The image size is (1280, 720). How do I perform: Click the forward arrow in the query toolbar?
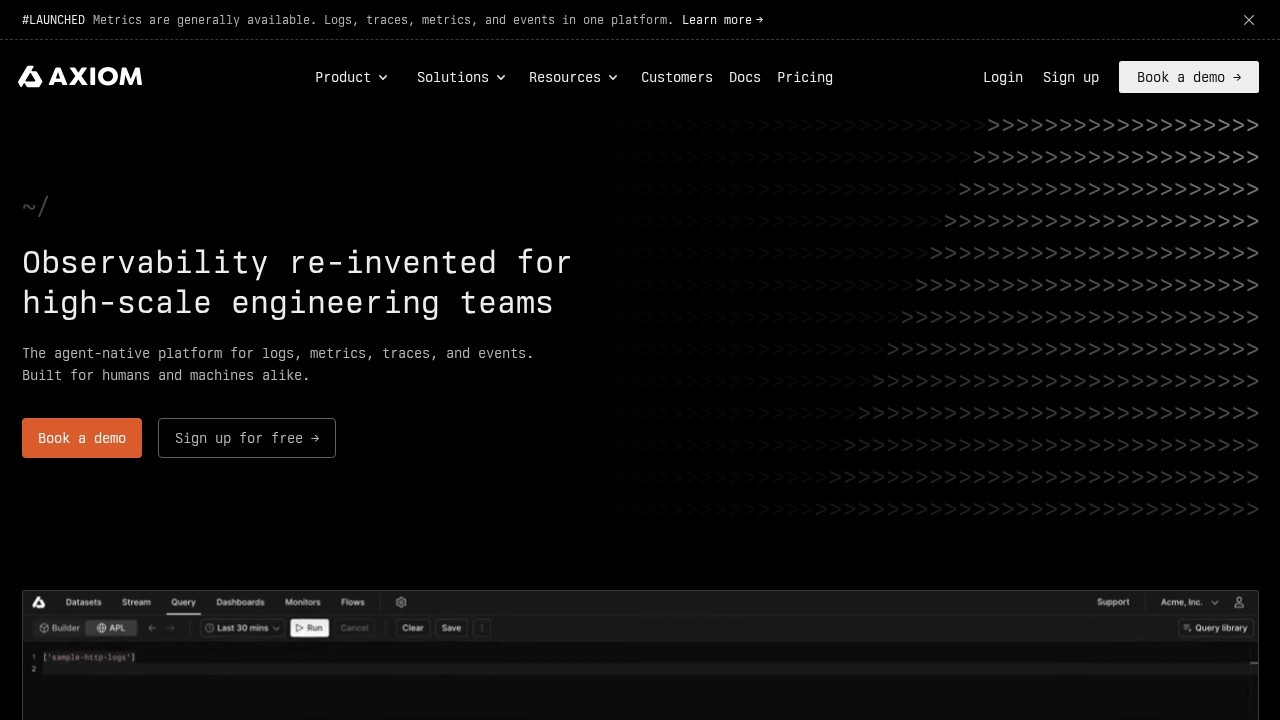[171, 628]
